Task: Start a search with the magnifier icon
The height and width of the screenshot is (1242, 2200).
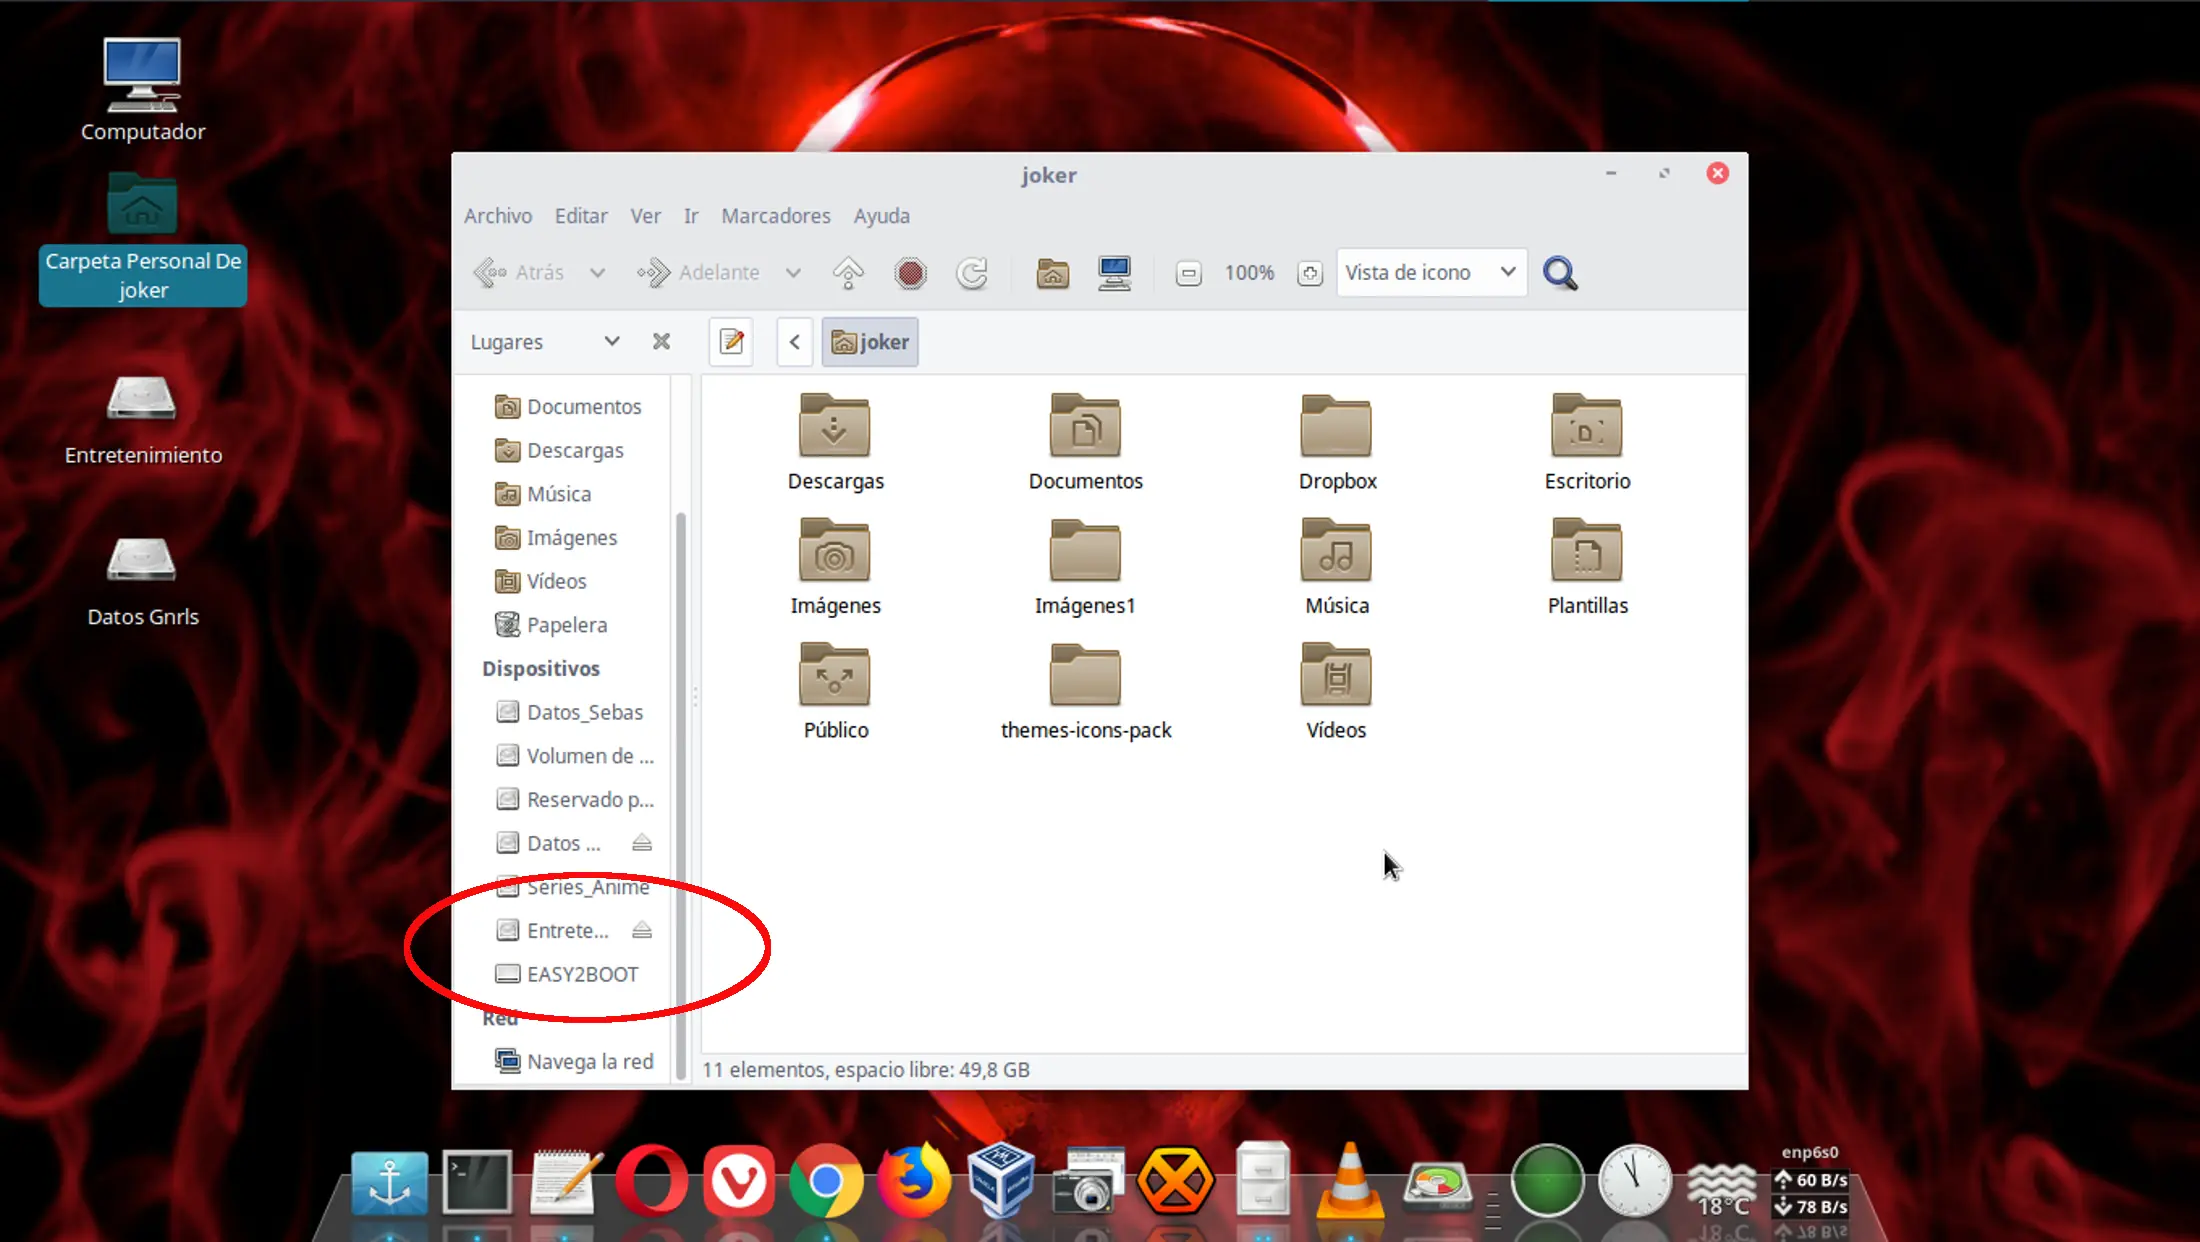Action: click(x=1559, y=272)
